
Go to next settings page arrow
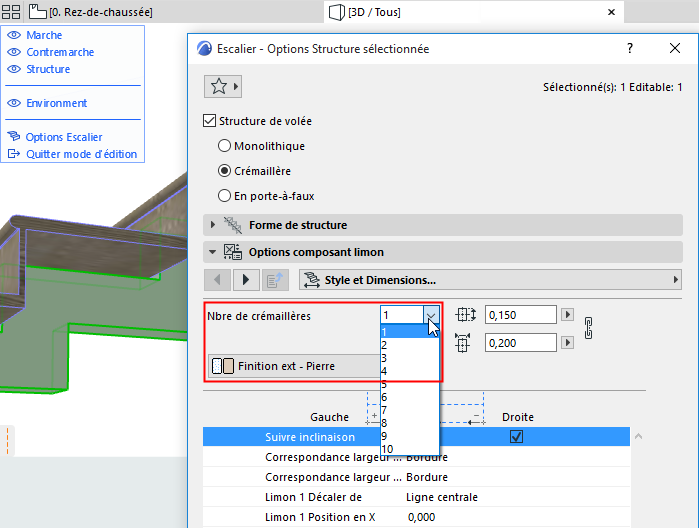click(x=246, y=280)
